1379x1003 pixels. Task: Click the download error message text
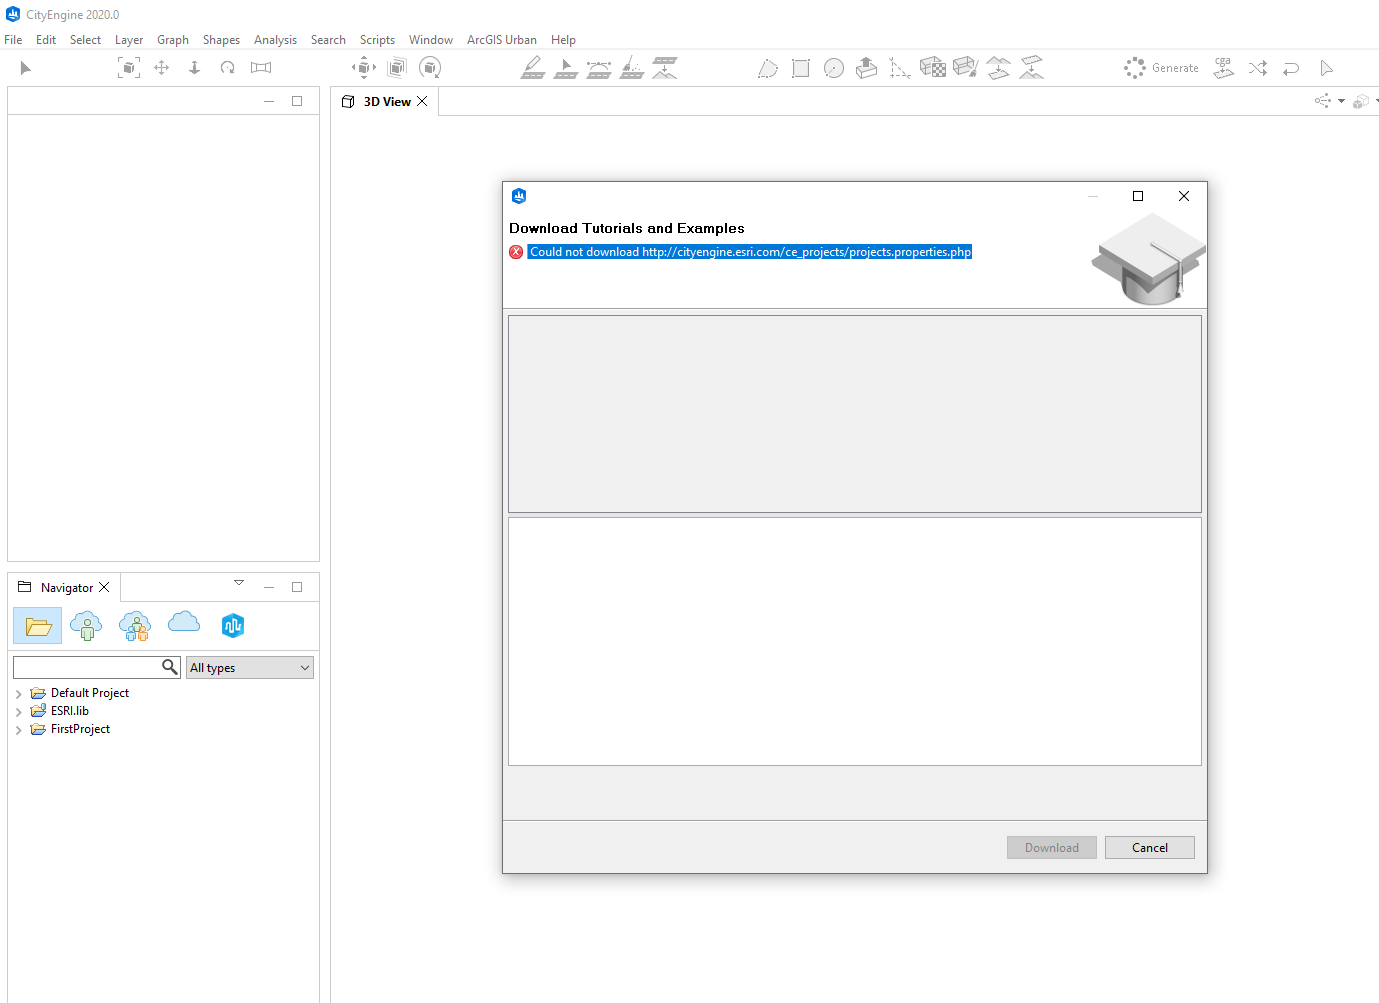point(750,252)
